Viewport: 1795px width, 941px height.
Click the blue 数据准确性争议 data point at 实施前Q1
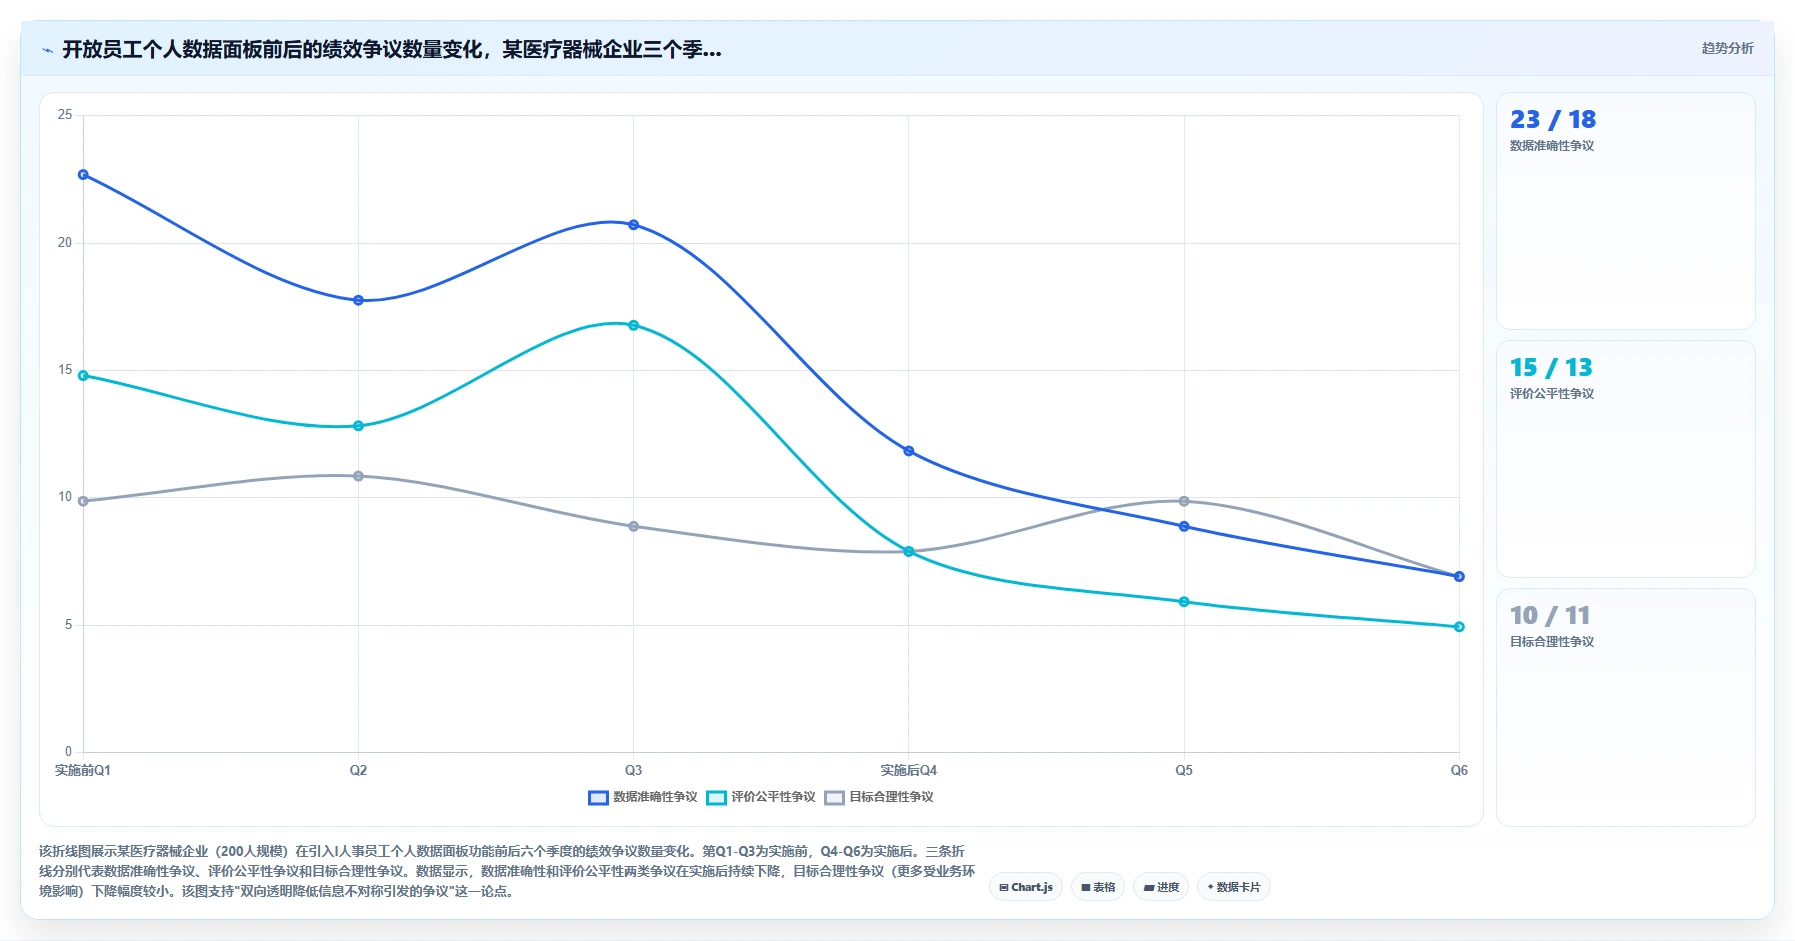click(x=83, y=175)
